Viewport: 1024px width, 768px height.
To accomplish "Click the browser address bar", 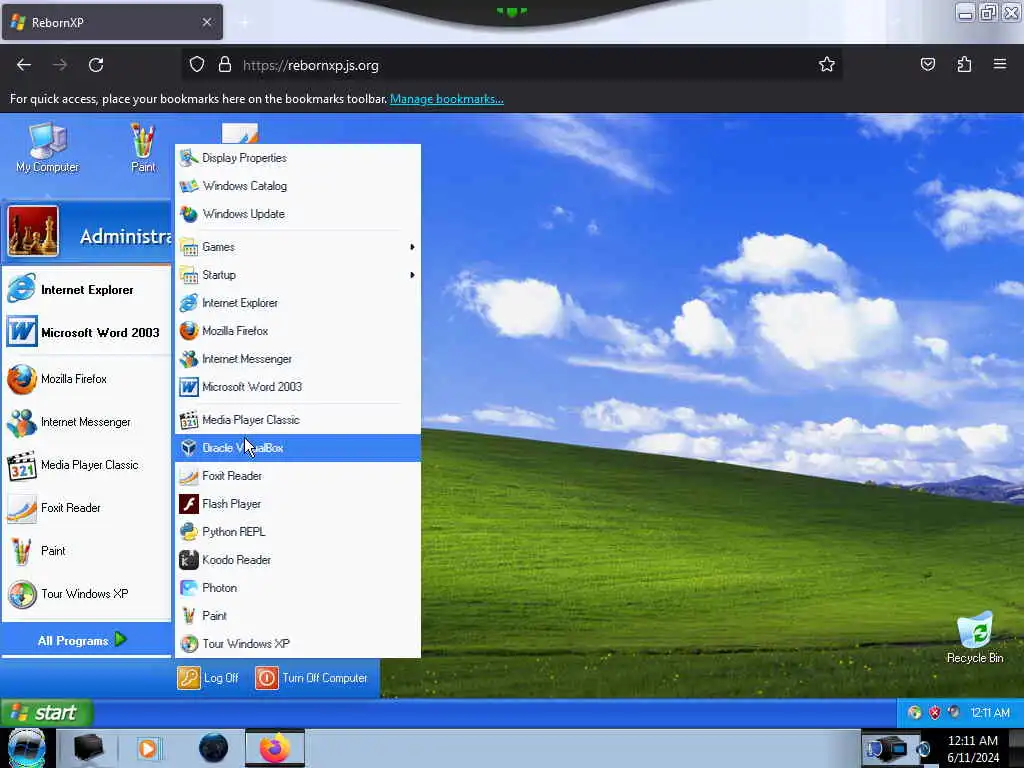I will point(511,65).
